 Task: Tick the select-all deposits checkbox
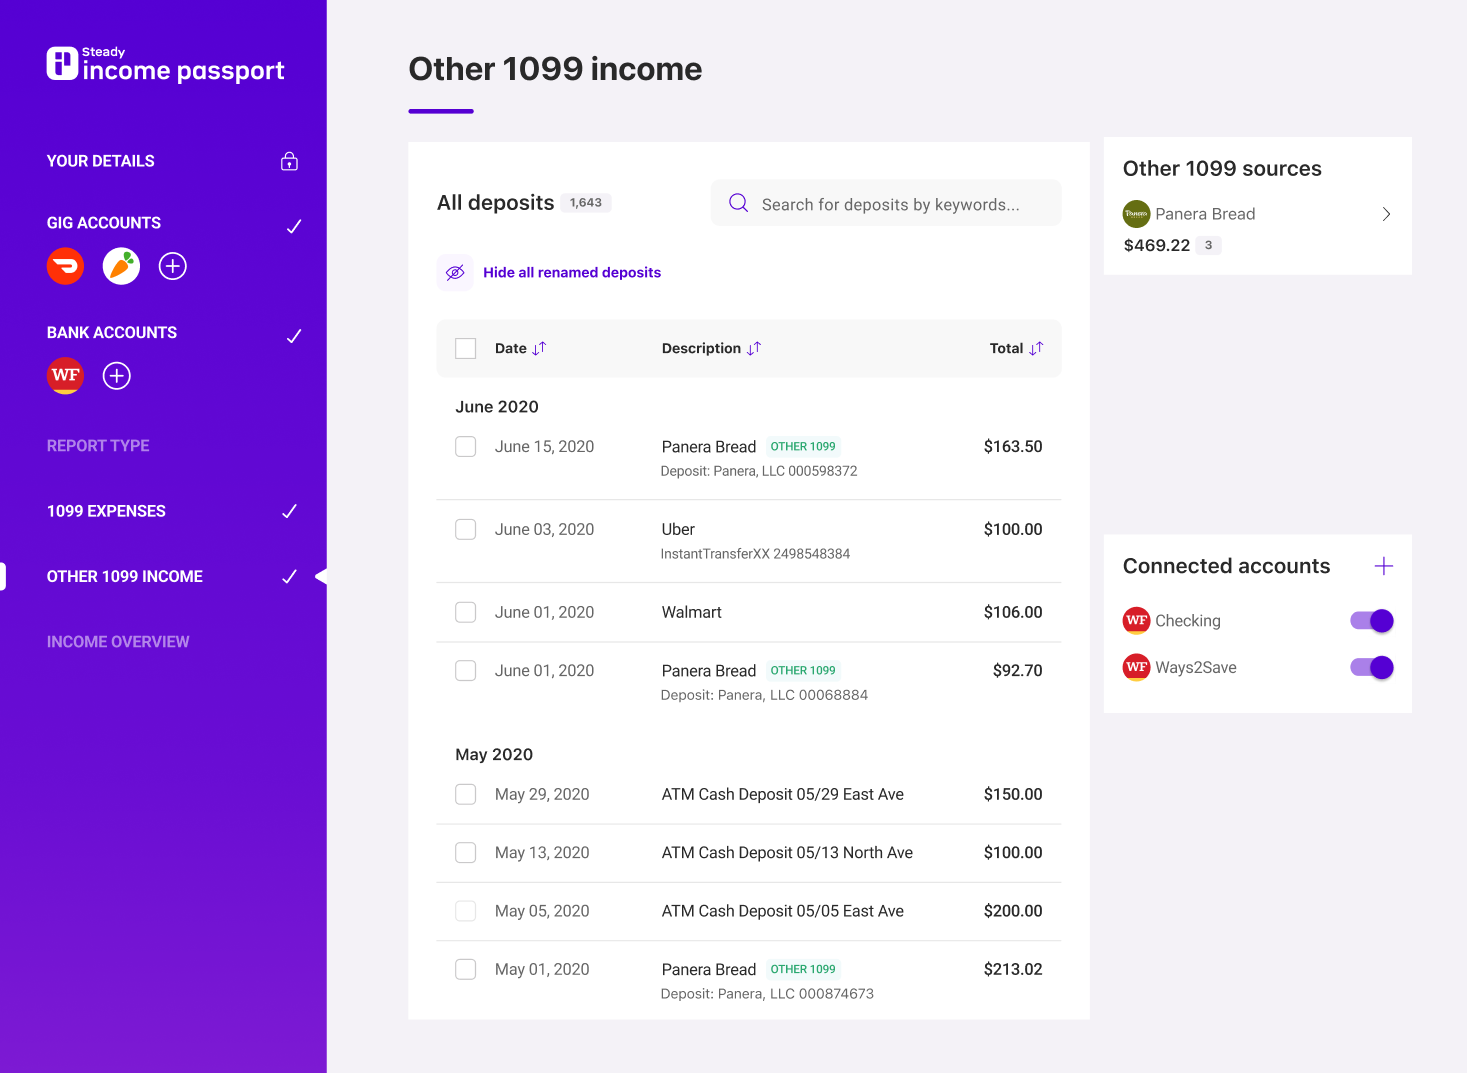click(x=466, y=348)
